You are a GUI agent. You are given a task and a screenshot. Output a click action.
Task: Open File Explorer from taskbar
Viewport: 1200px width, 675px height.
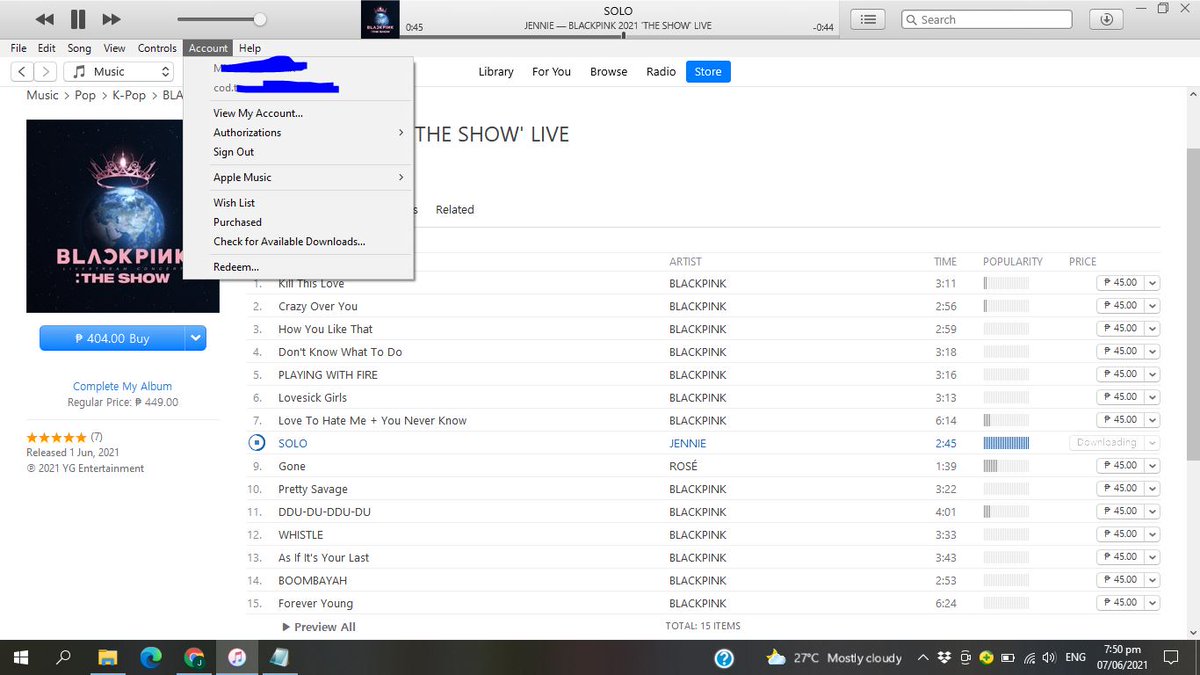(108, 657)
